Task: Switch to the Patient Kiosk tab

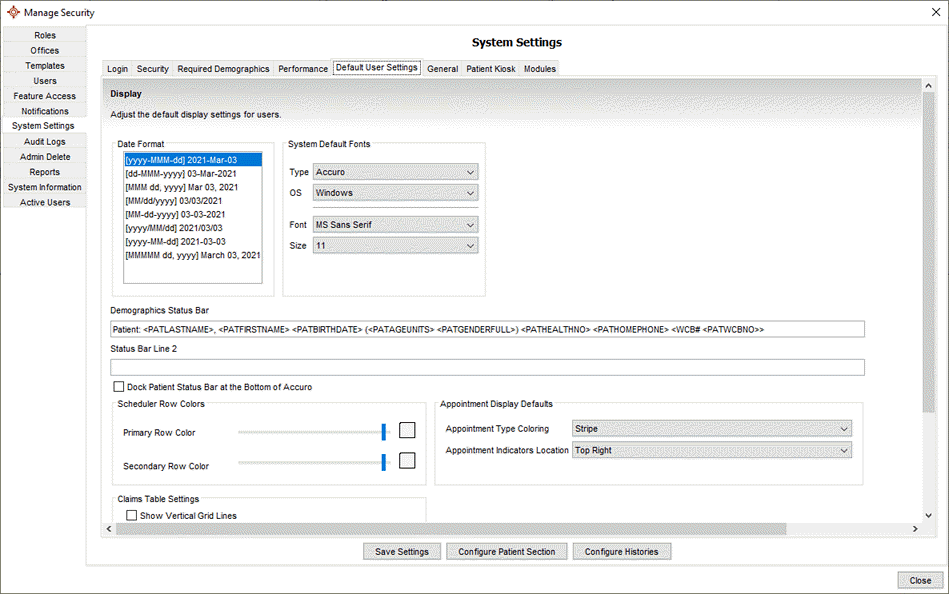Action: coord(491,69)
